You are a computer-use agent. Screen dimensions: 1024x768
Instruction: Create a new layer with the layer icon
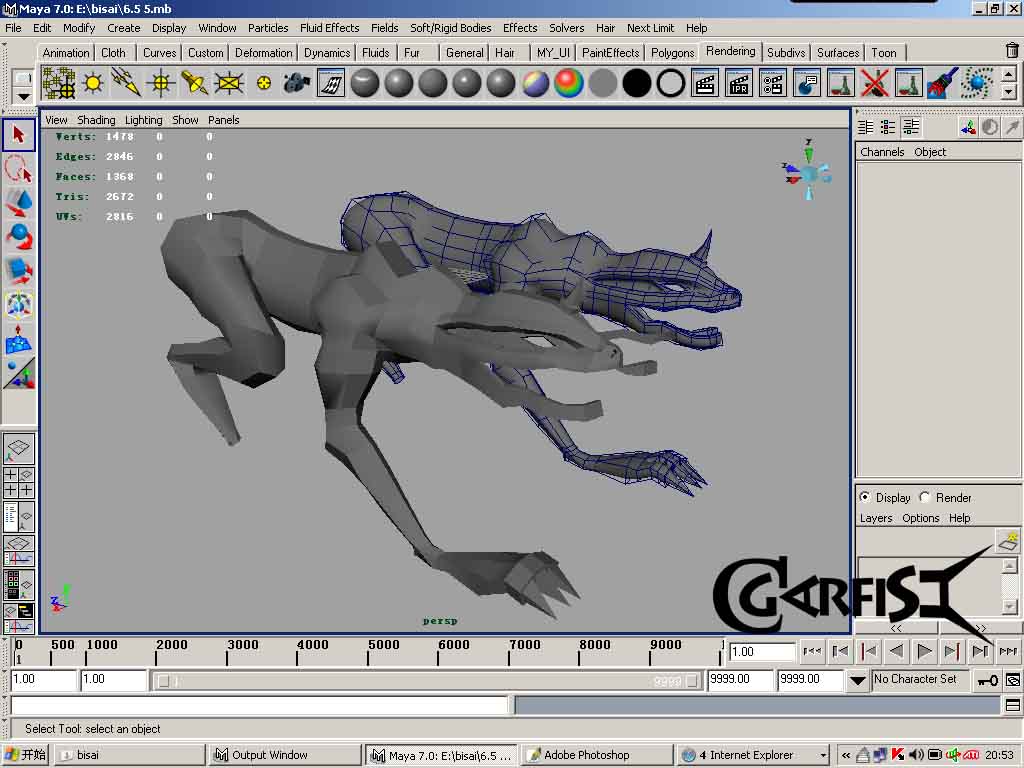[1008, 541]
